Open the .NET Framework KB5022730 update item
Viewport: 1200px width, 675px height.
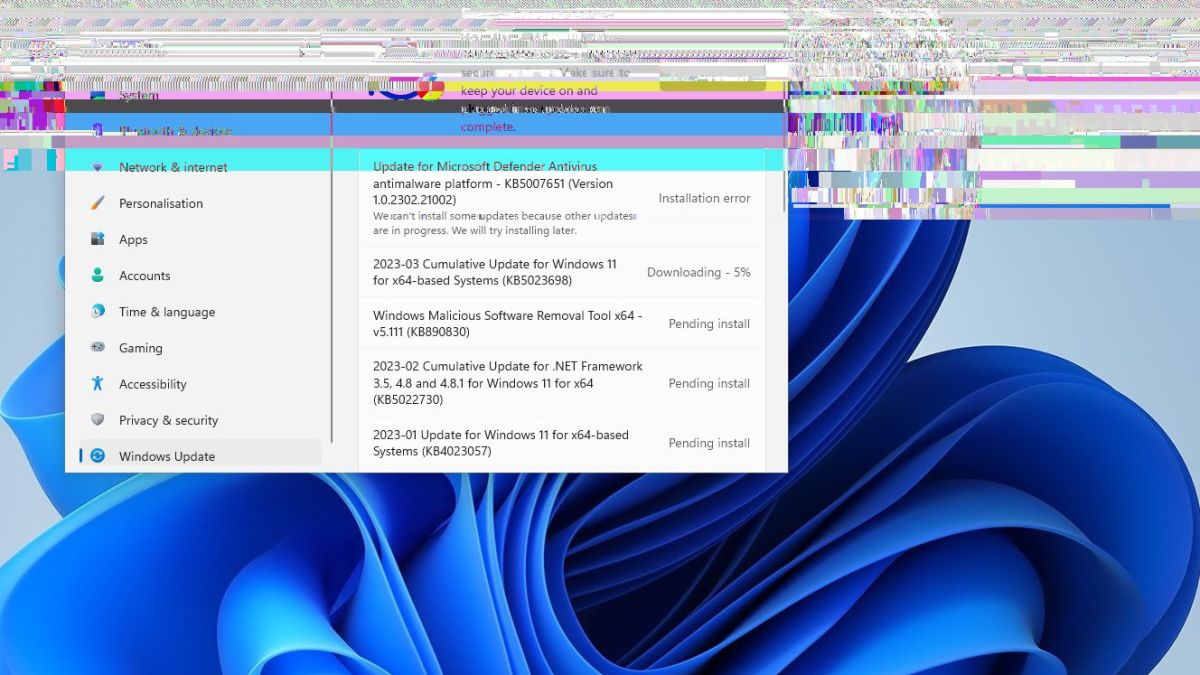[x=505, y=383]
